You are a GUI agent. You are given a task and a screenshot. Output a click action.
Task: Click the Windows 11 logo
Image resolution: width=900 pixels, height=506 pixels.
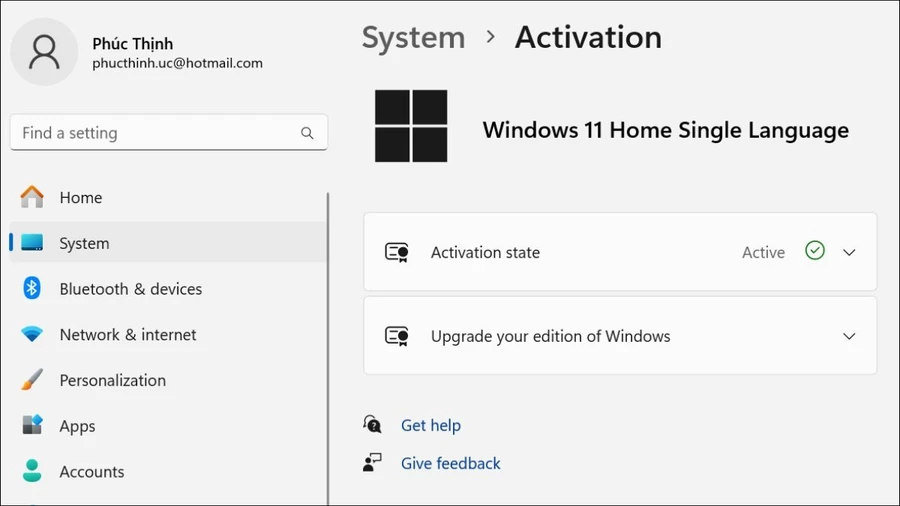411,126
